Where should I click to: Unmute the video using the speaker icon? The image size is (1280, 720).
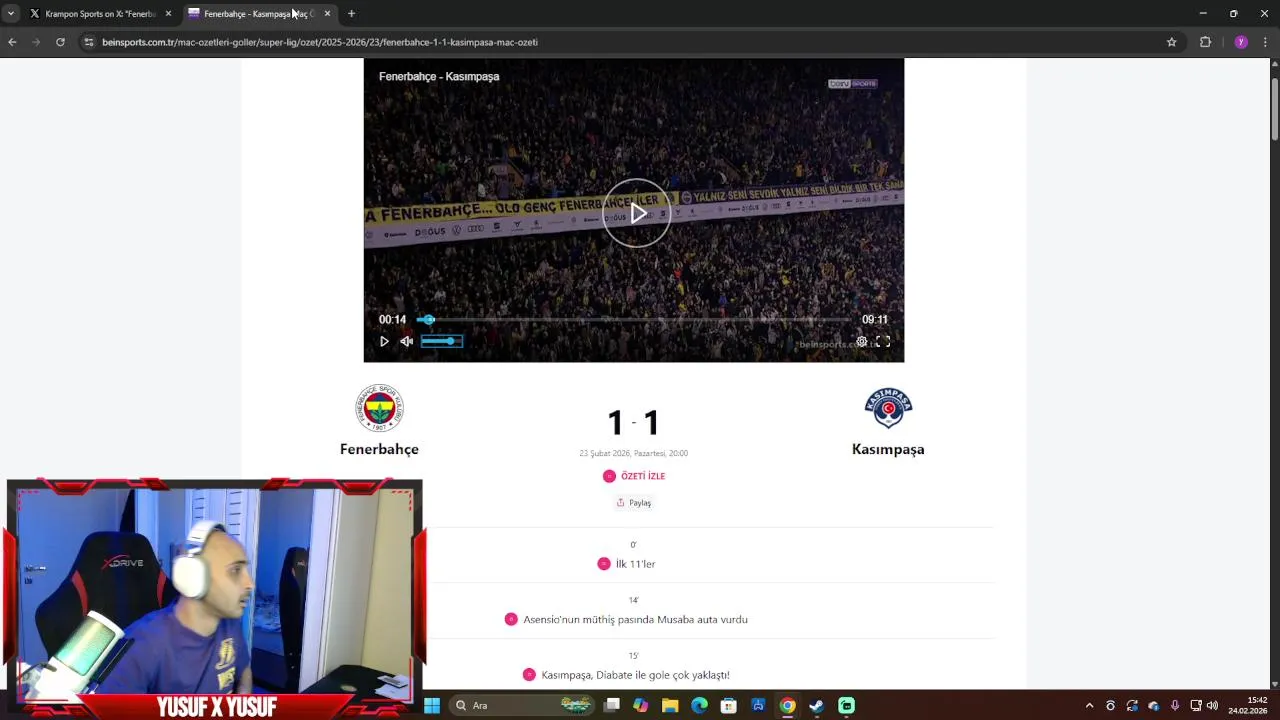tap(406, 342)
